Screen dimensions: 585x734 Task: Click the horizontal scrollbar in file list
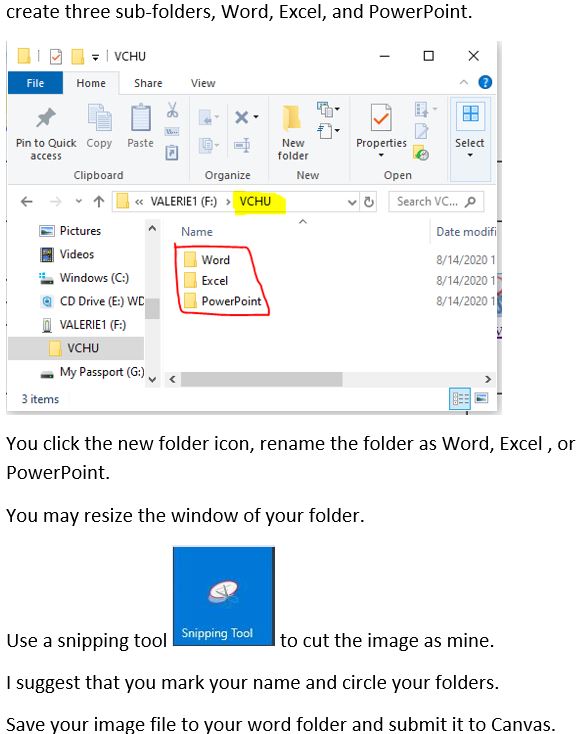point(262,379)
